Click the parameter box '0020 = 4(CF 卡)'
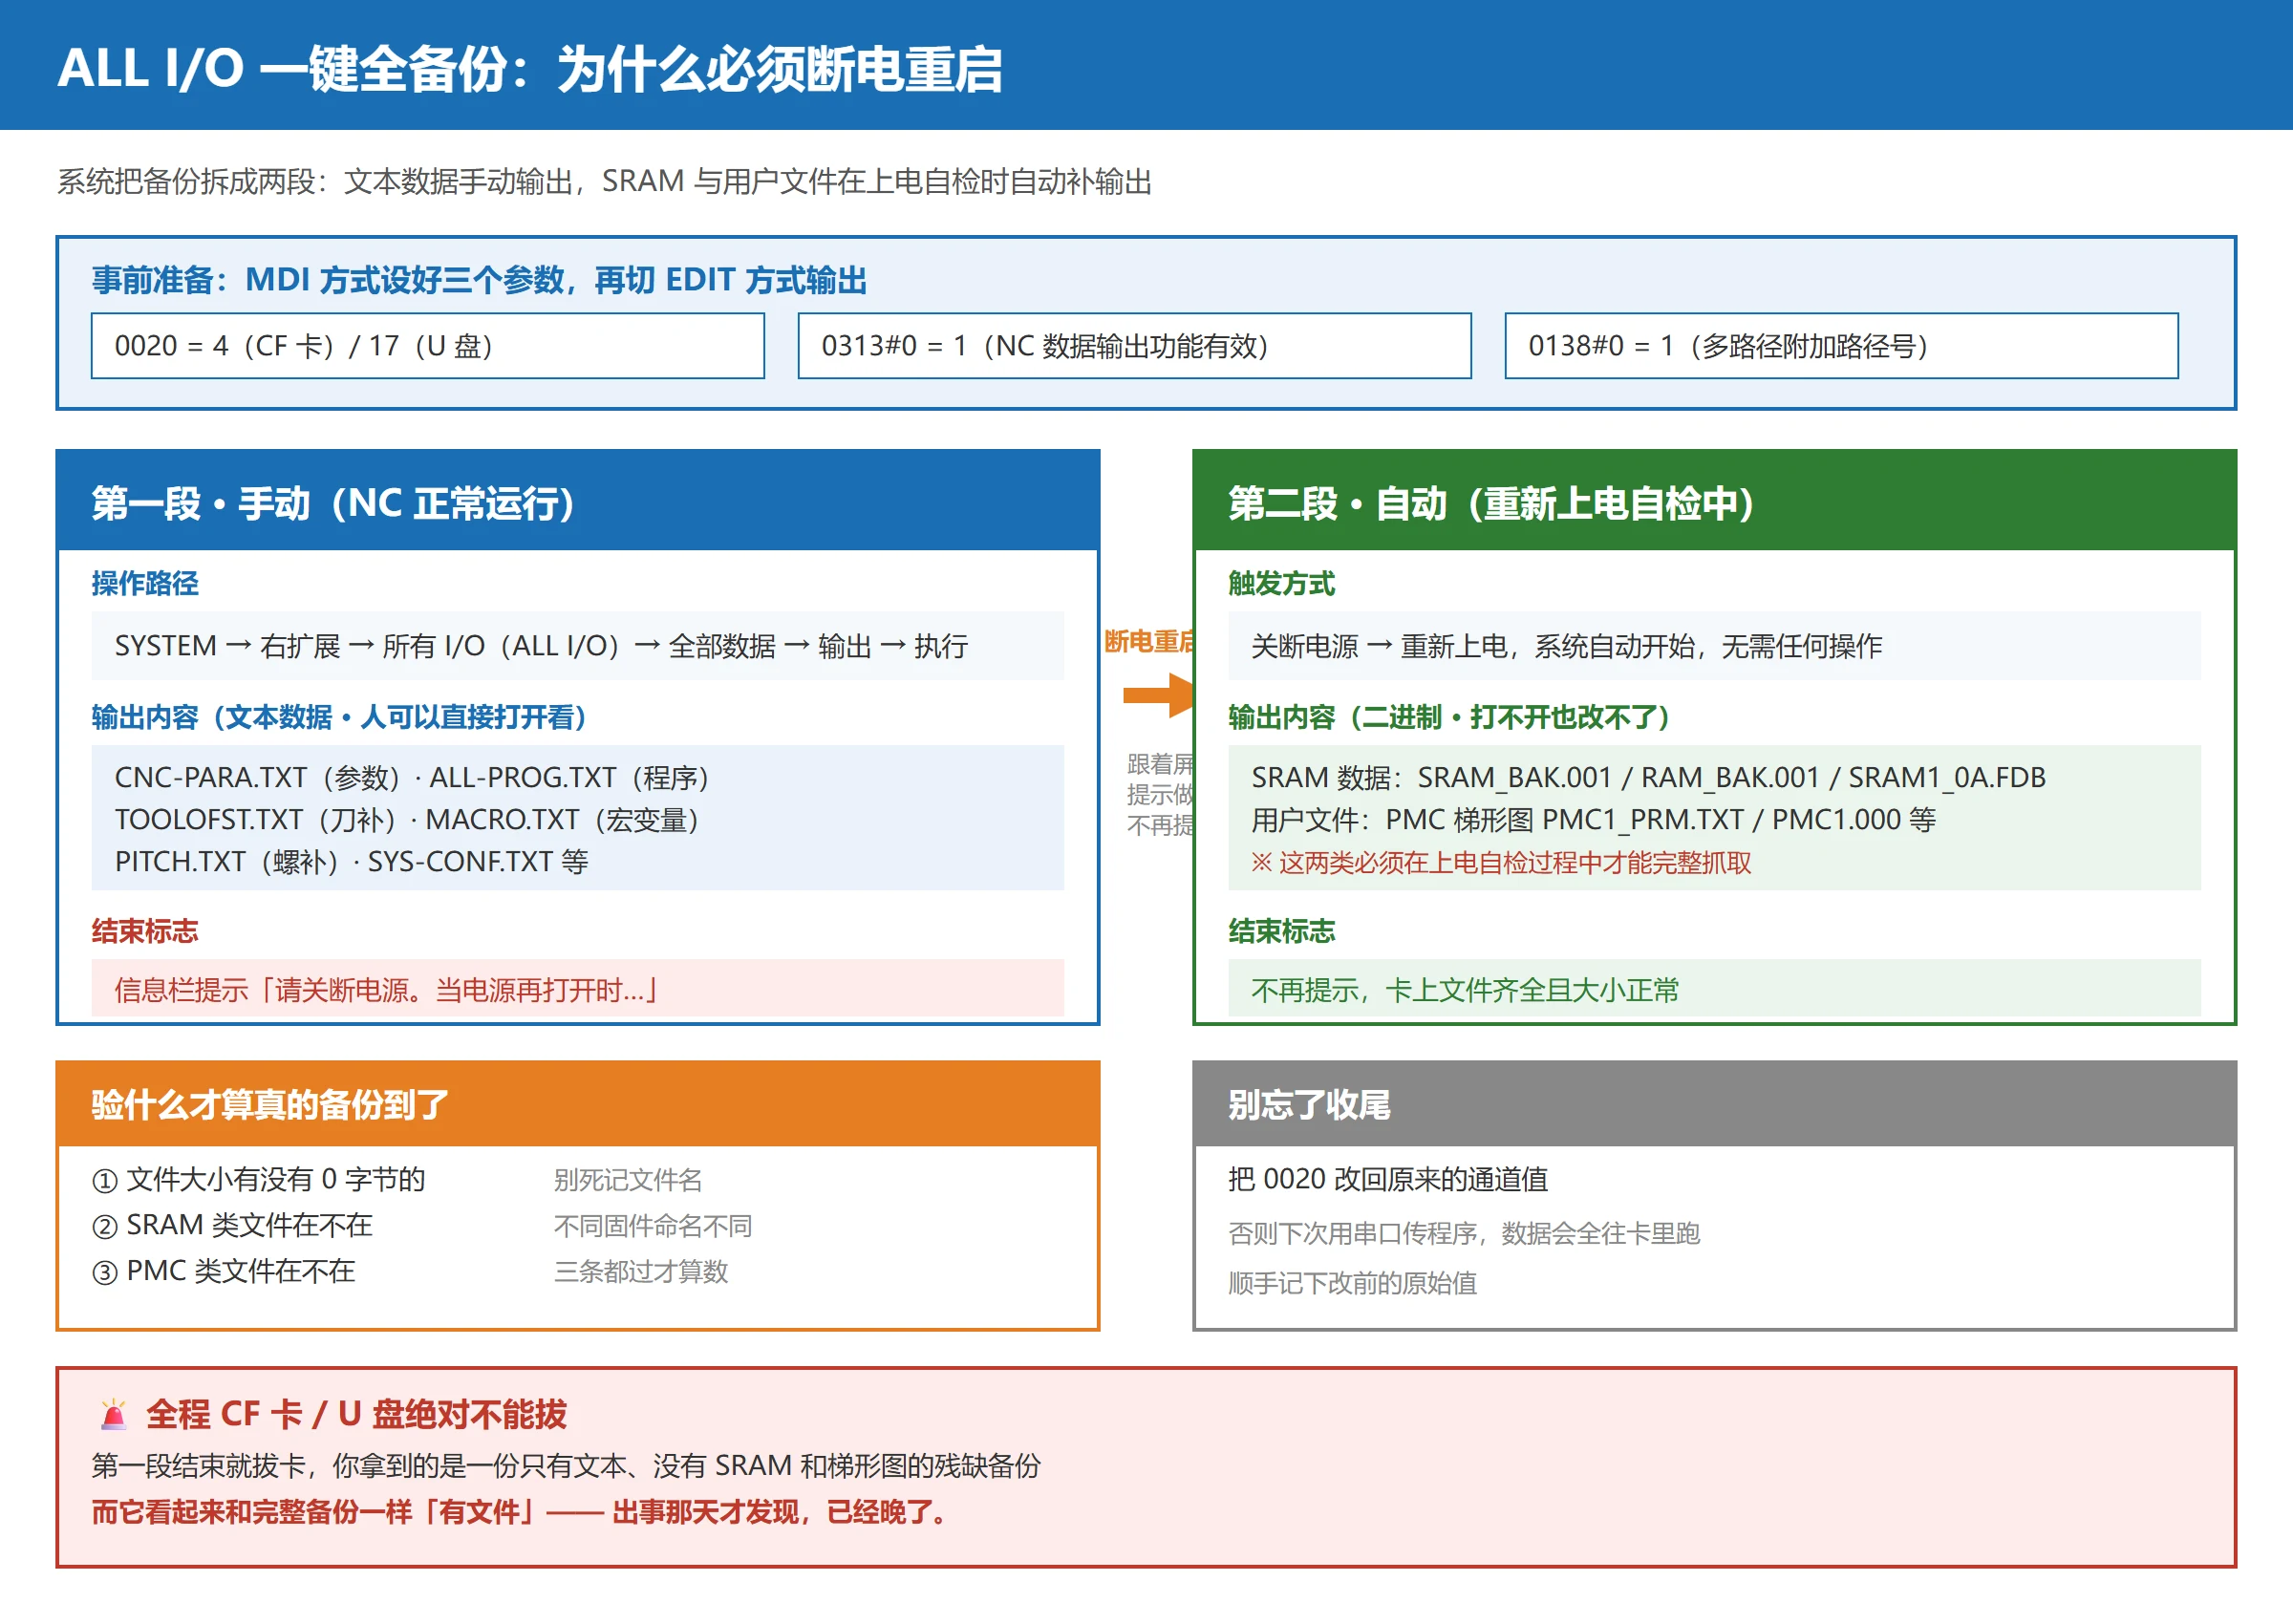Image resolution: width=2293 pixels, height=1624 pixels. pyautogui.click(x=427, y=346)
